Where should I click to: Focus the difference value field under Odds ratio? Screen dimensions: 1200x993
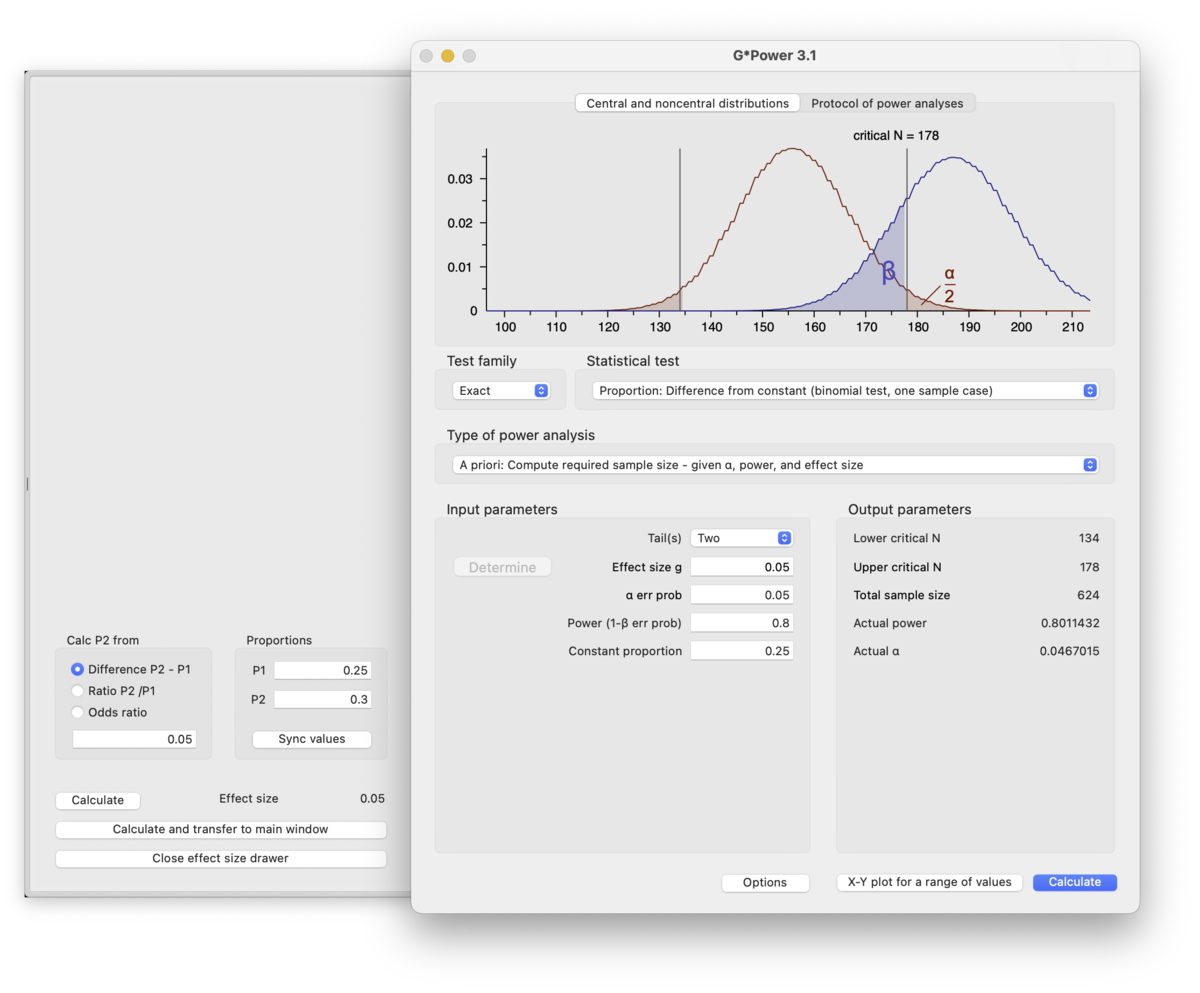click(135, 739)
